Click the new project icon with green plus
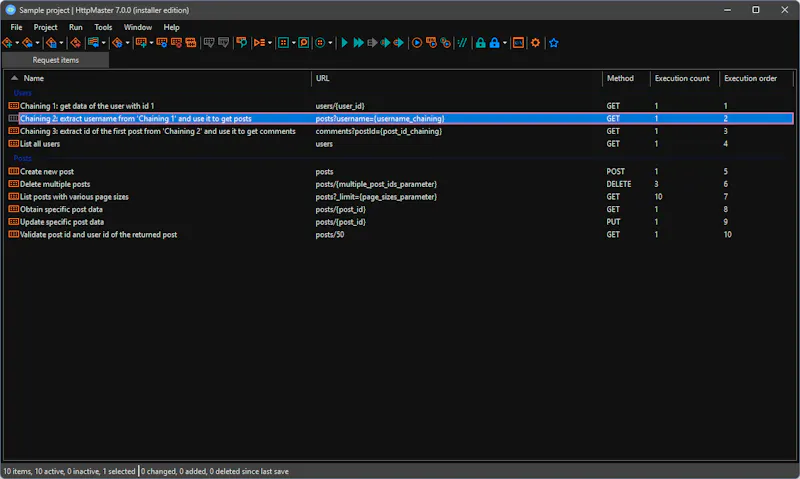Screen dimensions: 800x479 8,43
